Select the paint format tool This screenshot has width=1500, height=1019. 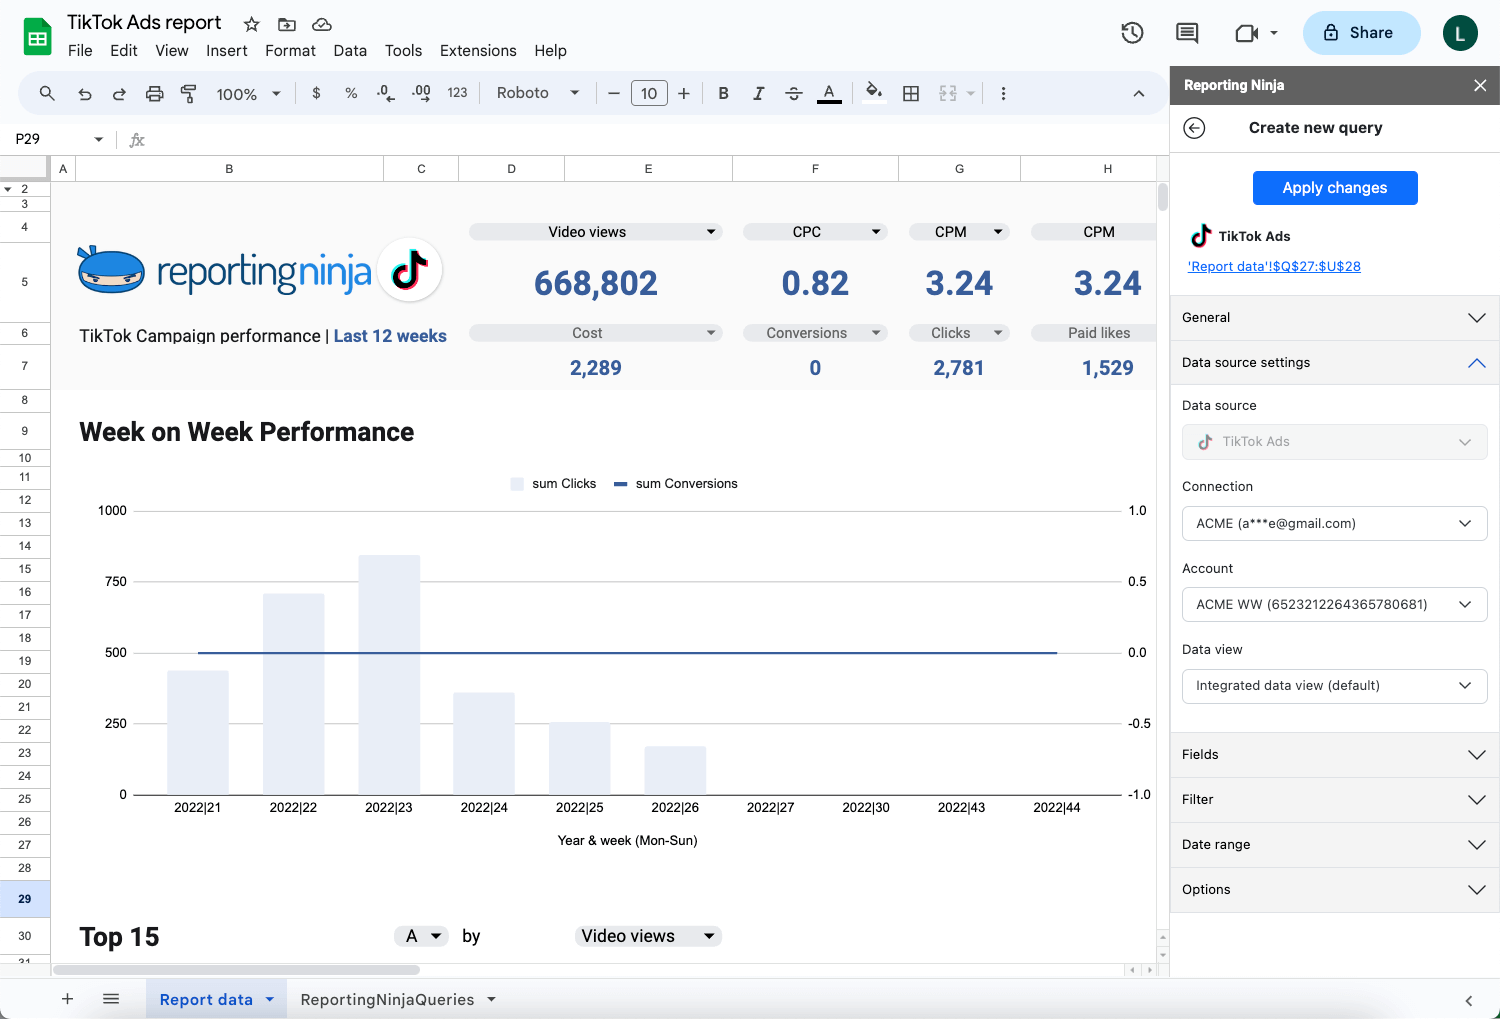click(189, 93)
